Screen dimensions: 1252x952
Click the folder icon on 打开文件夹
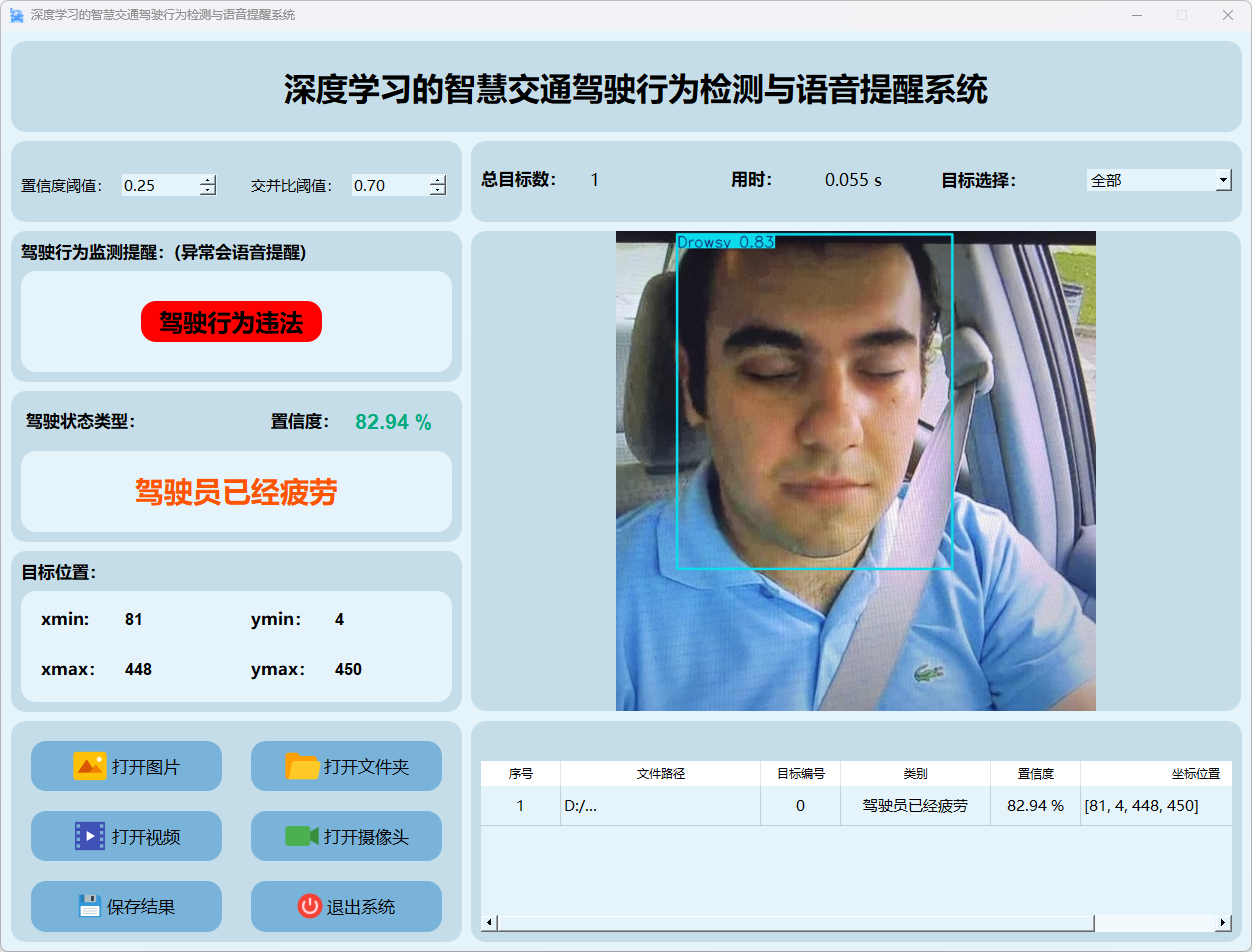coord(302,766)
